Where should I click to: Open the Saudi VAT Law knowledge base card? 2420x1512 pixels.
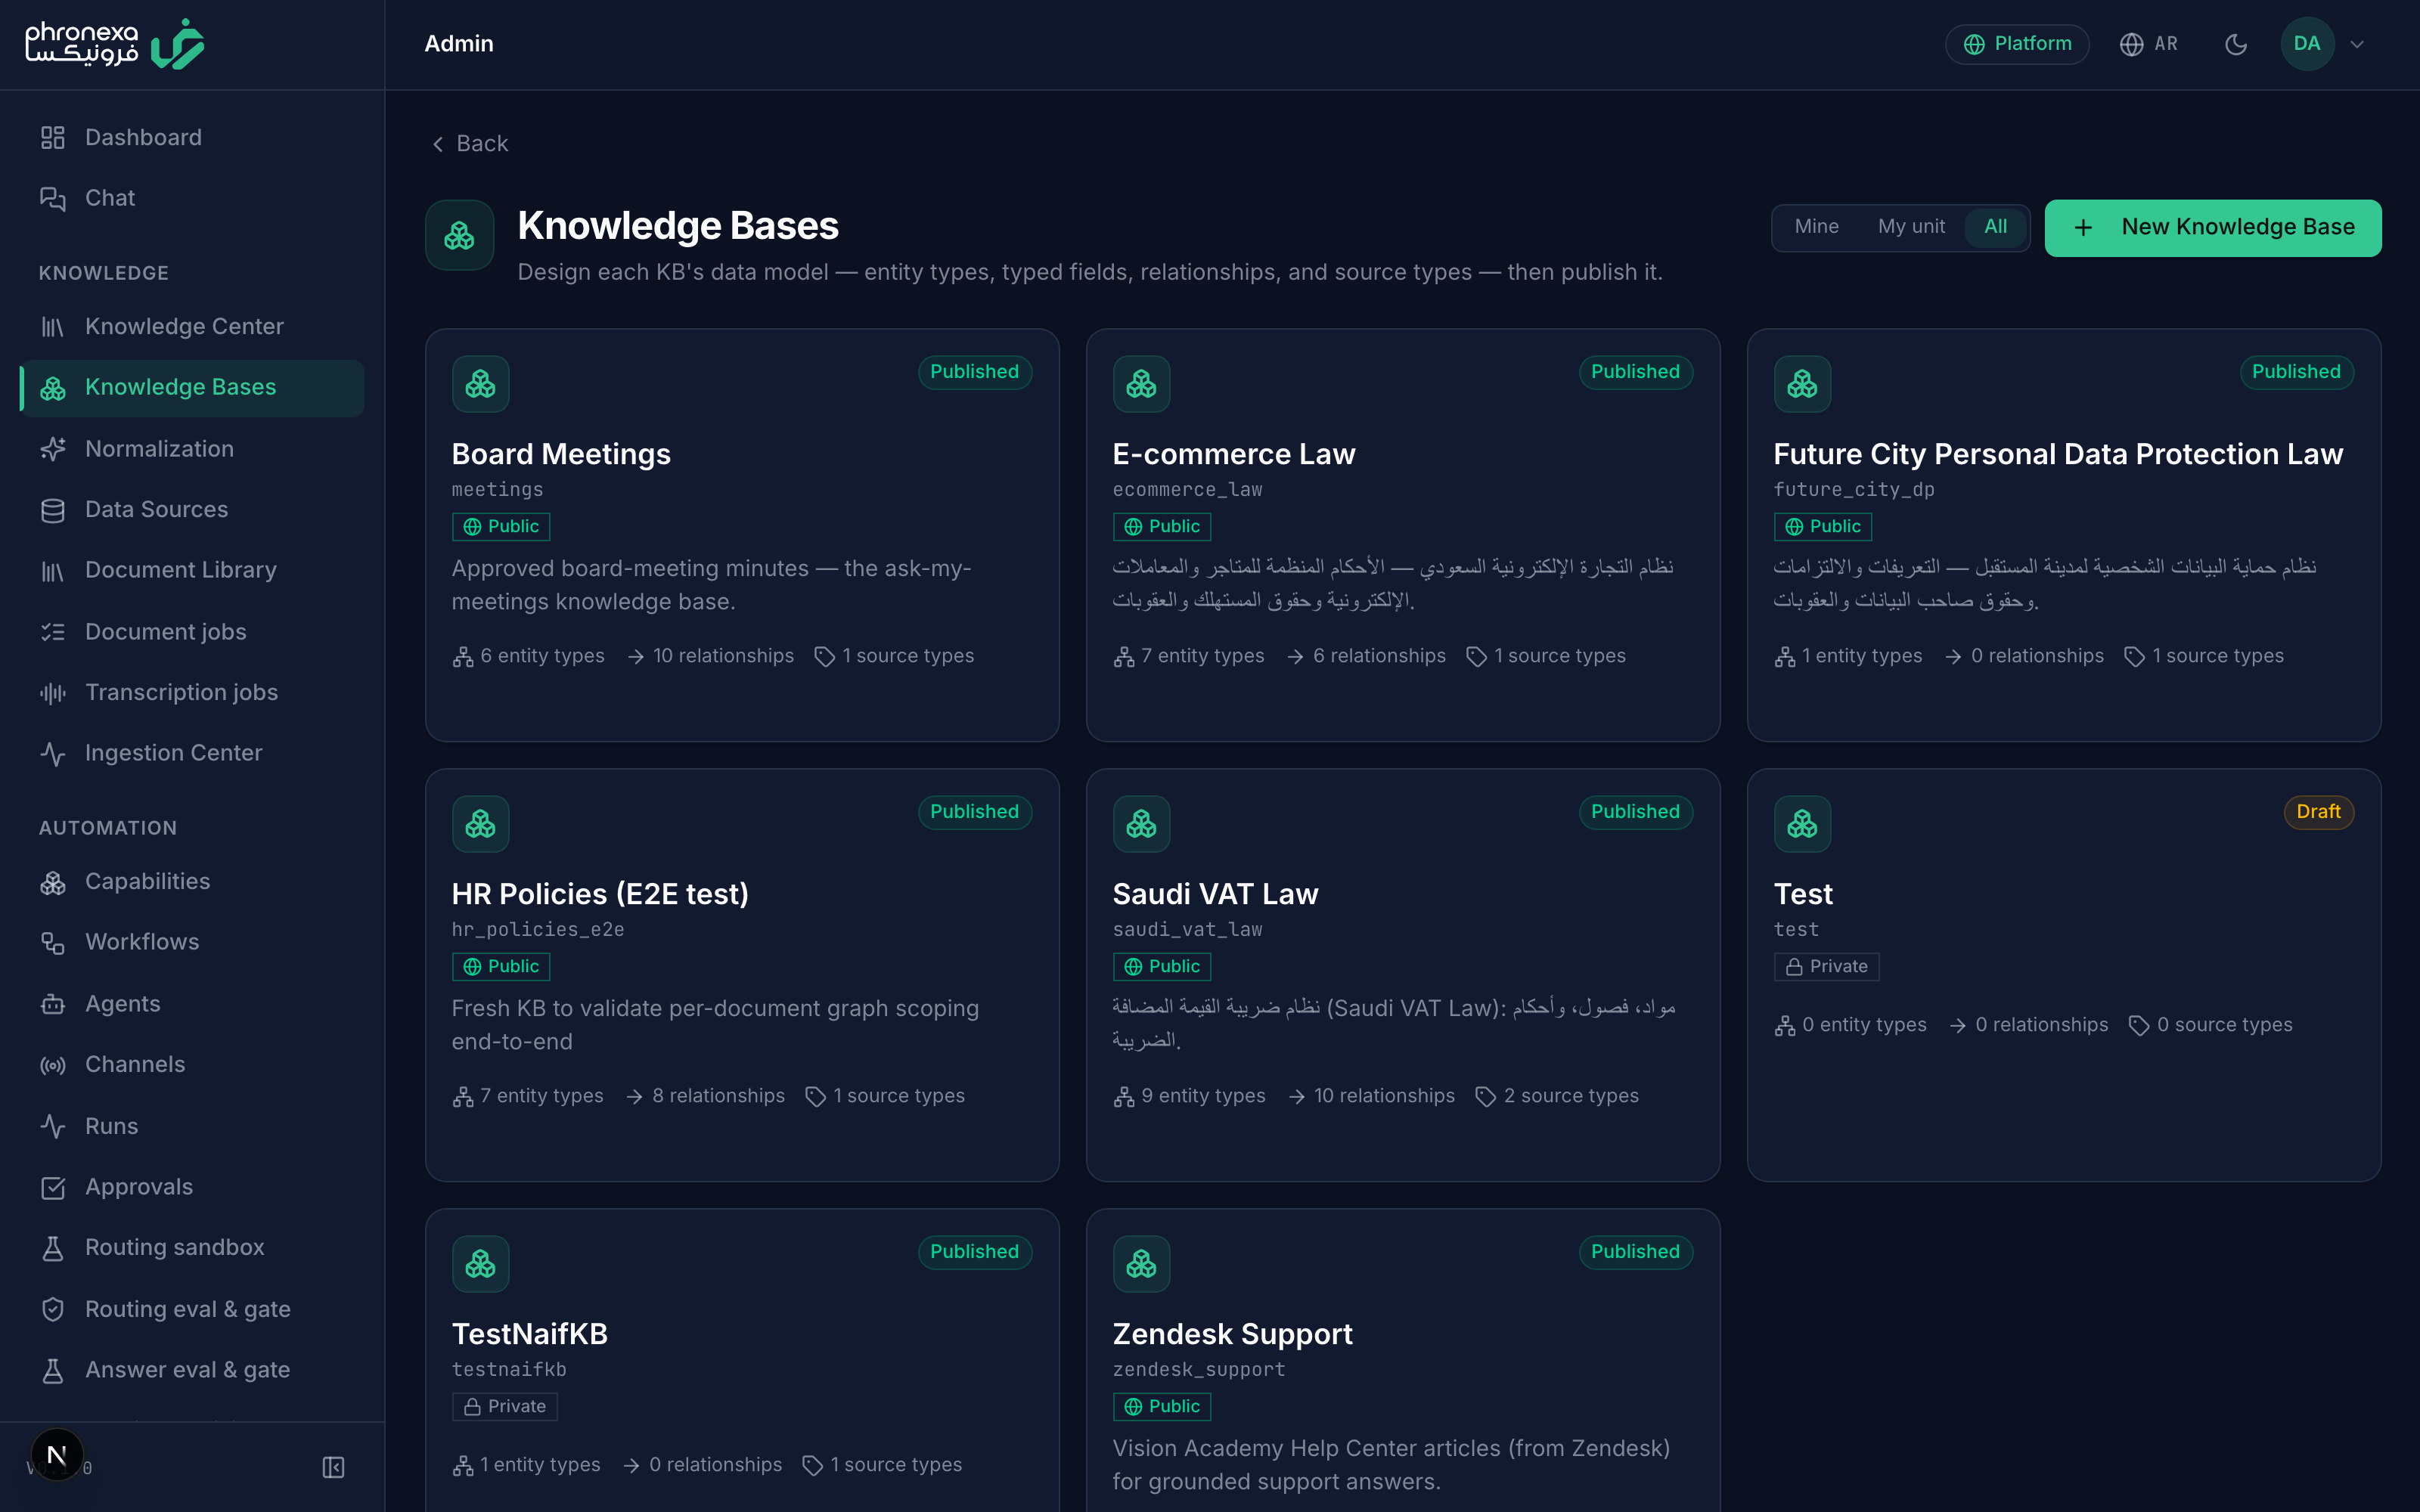click(1403, 975)
